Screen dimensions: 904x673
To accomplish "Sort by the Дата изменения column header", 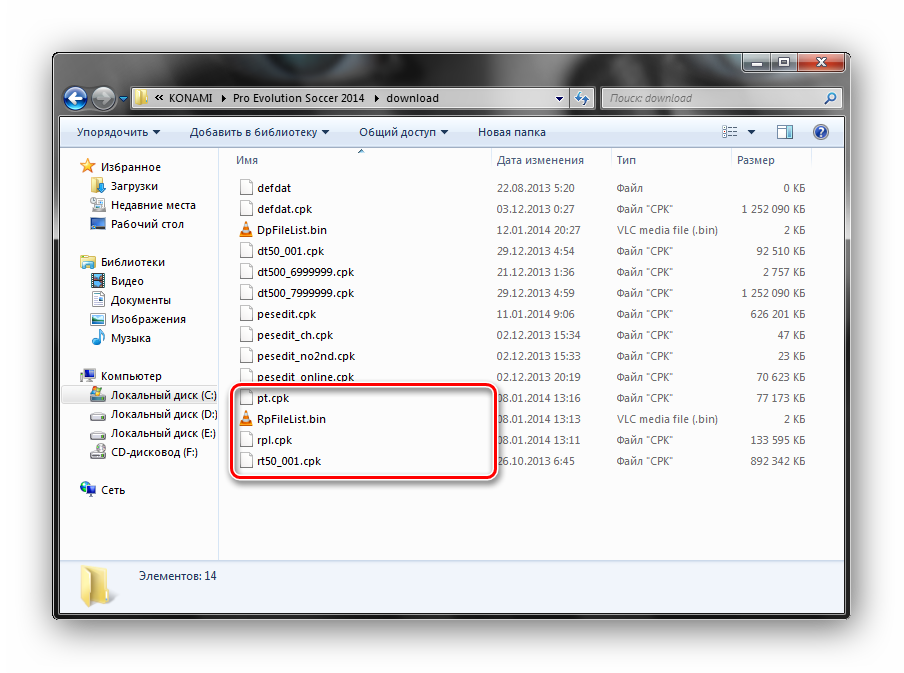I will (540, 160).
